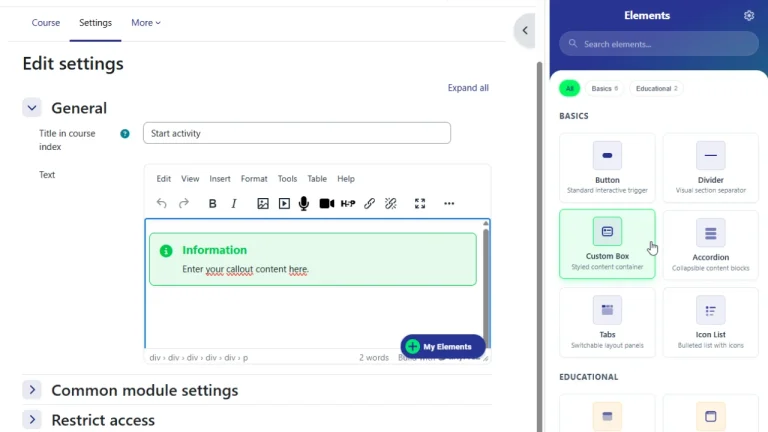Open the editor Edit menu
The width and height of the screenshot is (768, 432).
pyautogui.click(x=164, y=179)
